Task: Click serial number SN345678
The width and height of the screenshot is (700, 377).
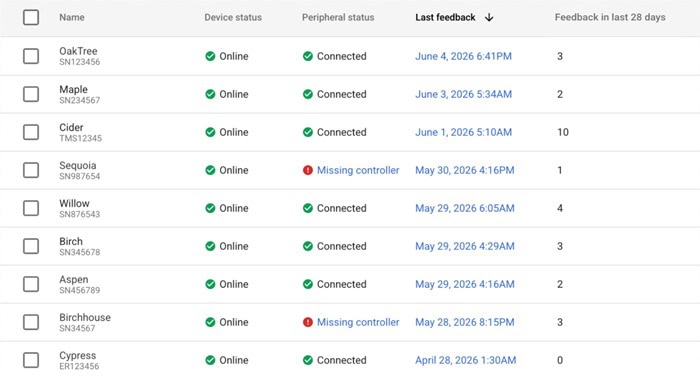Action: click(x=79, y=252)
